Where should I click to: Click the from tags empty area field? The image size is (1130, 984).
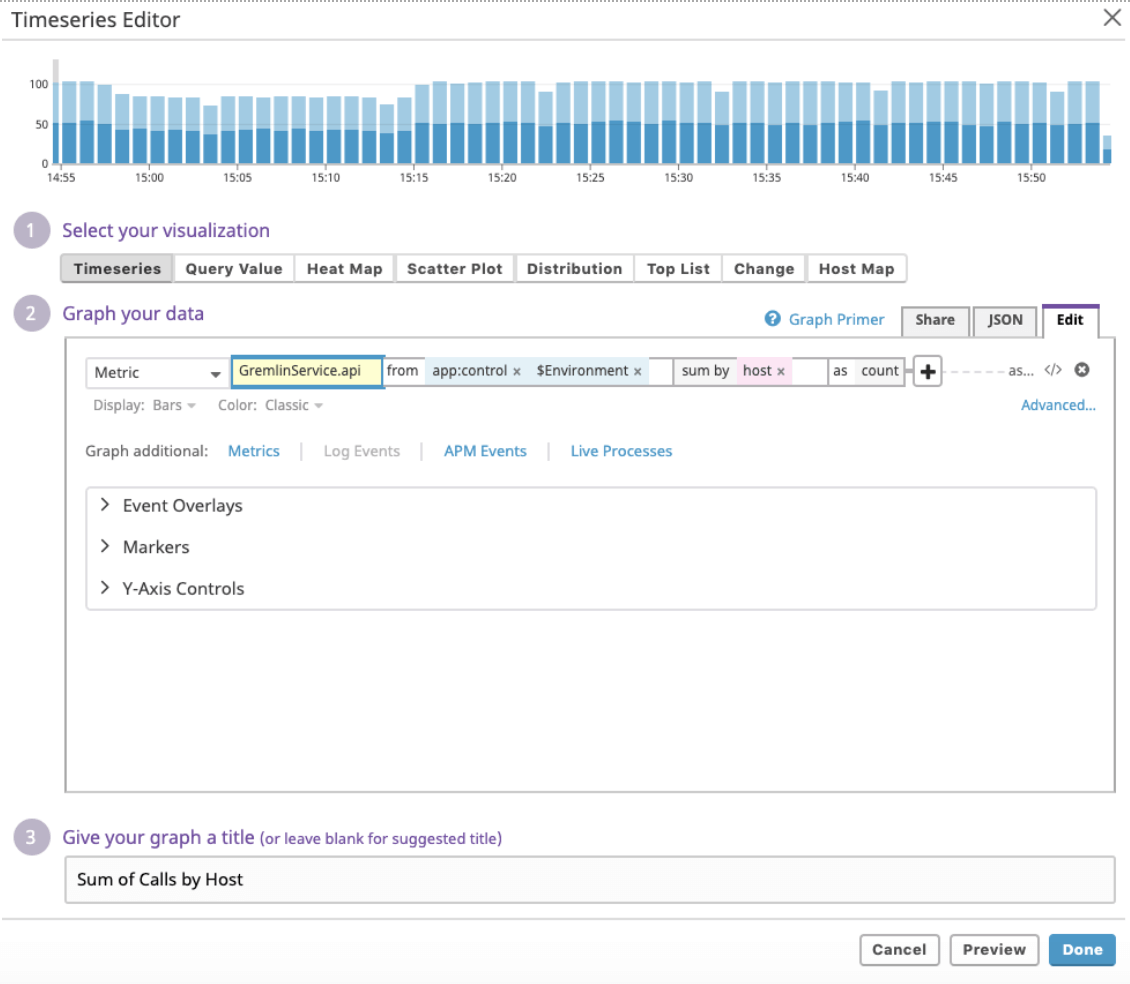point(659,371)
